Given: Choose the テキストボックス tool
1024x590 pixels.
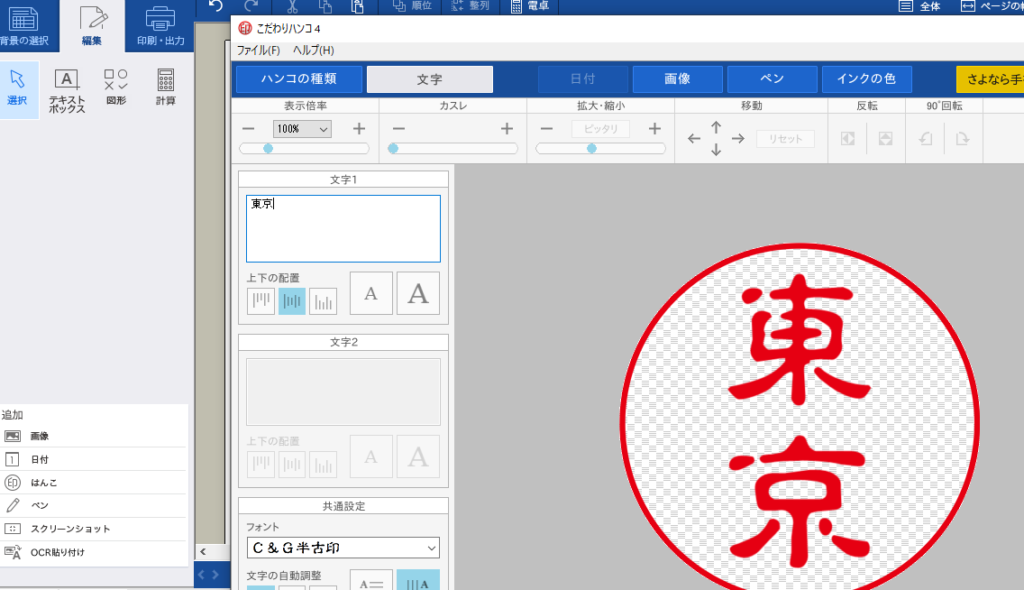Looking at the screenshot, I should (67, 90).
